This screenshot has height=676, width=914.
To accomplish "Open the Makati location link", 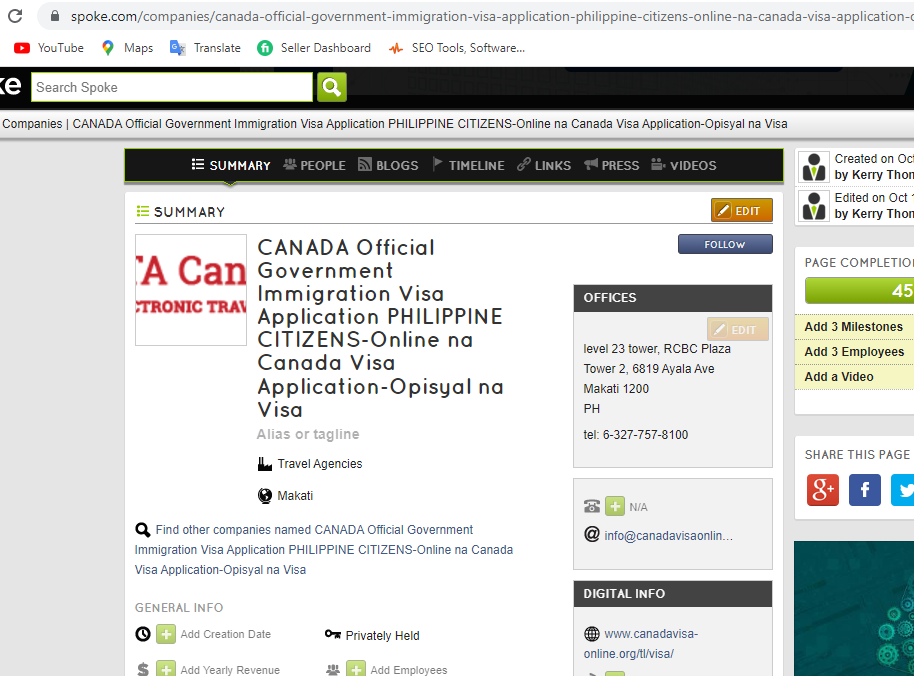I will [295, 496].
